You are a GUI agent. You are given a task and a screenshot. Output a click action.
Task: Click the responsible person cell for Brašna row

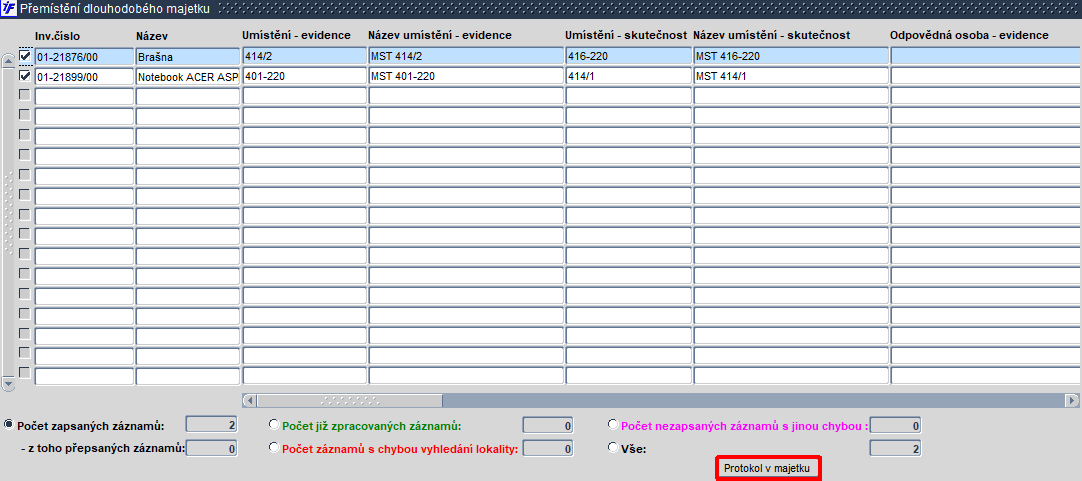coord(986,56)
